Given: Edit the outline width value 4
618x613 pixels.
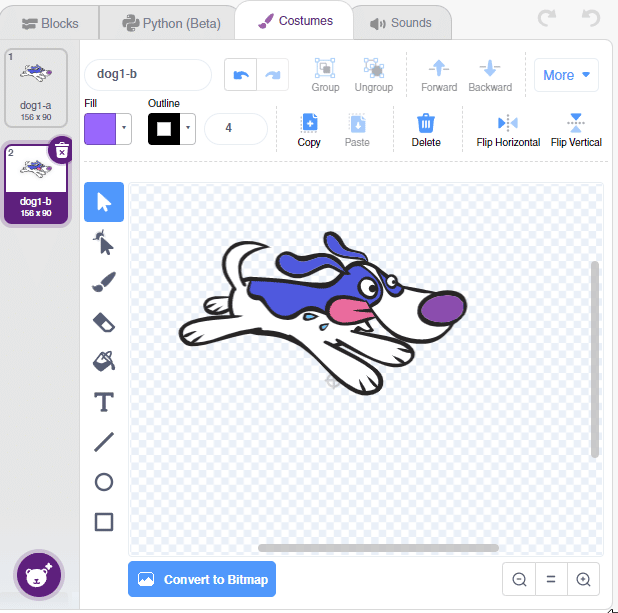Looking at the screenshot, I should click(236, 128).
